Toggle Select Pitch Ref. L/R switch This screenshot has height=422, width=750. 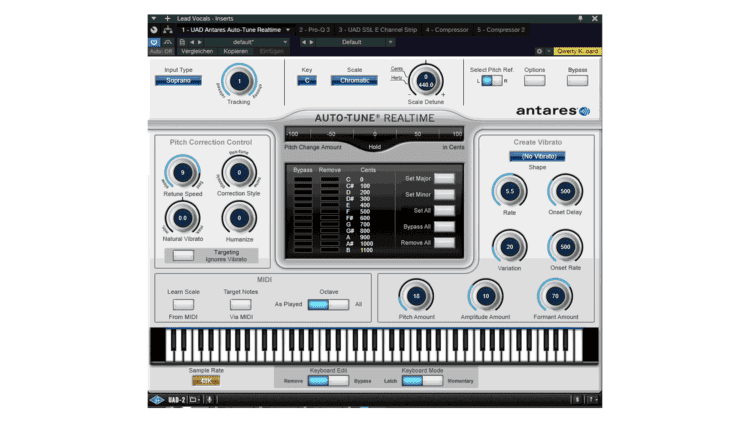(x=492, y=81)
